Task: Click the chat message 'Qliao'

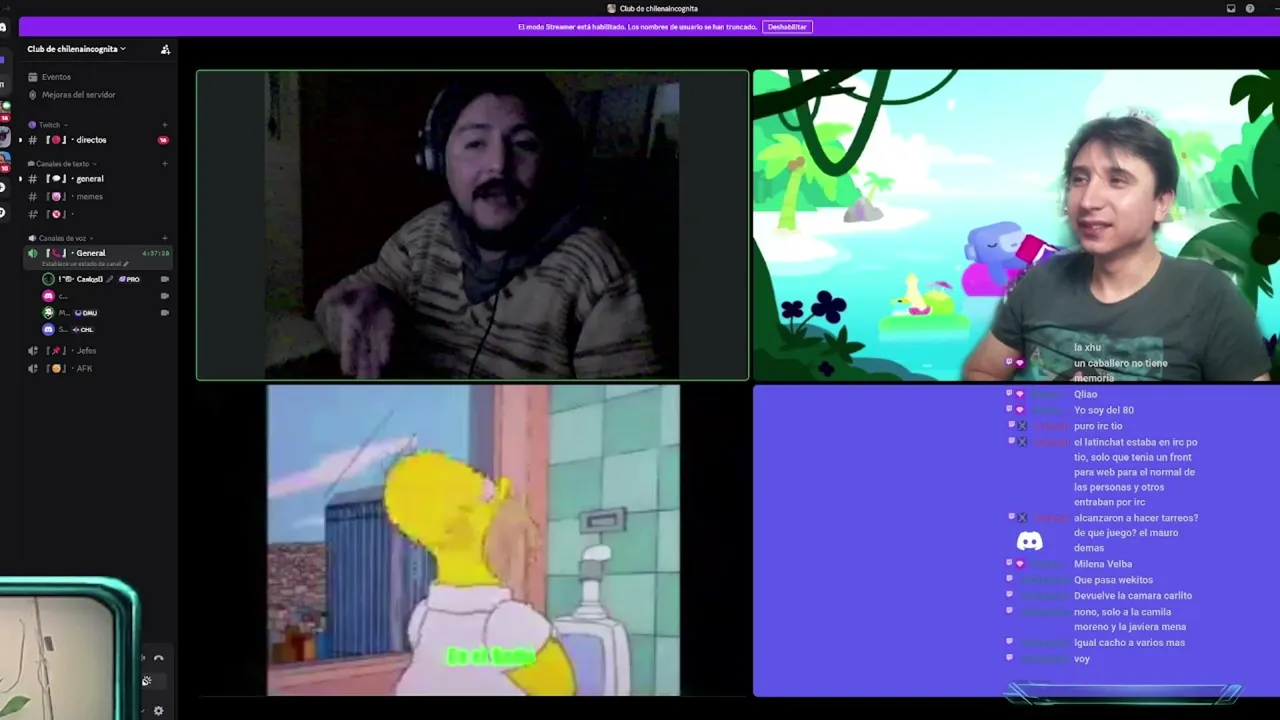Action: [x=1085, y=394]
